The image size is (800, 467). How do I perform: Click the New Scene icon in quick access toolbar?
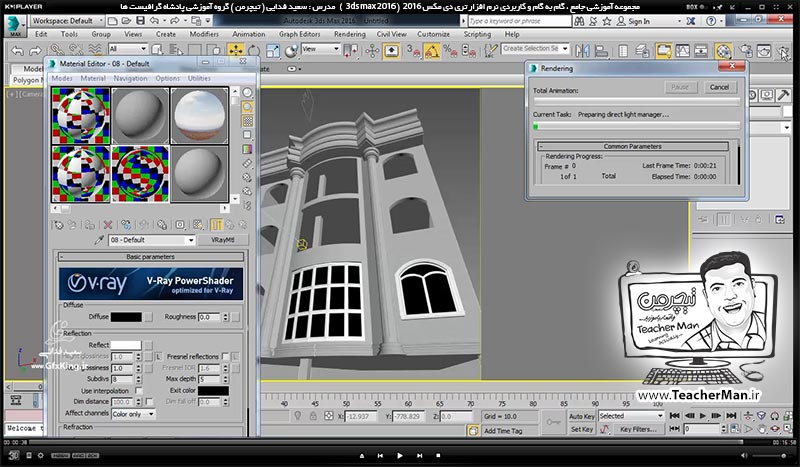pos(113,21)
